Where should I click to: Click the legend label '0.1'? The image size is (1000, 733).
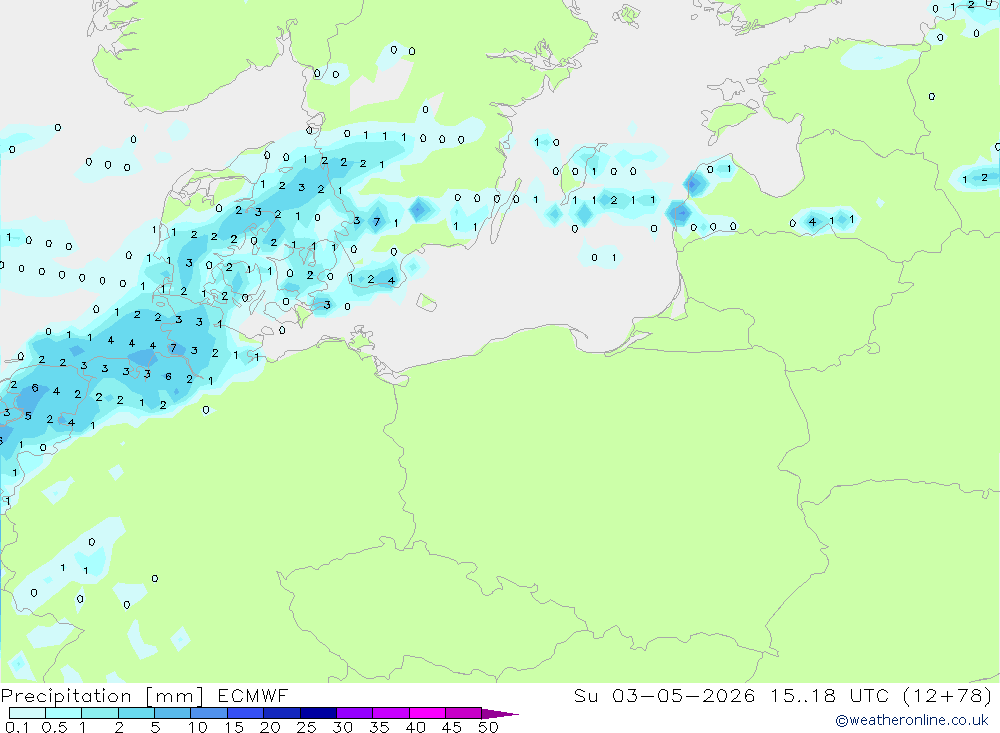coord(17,727)
